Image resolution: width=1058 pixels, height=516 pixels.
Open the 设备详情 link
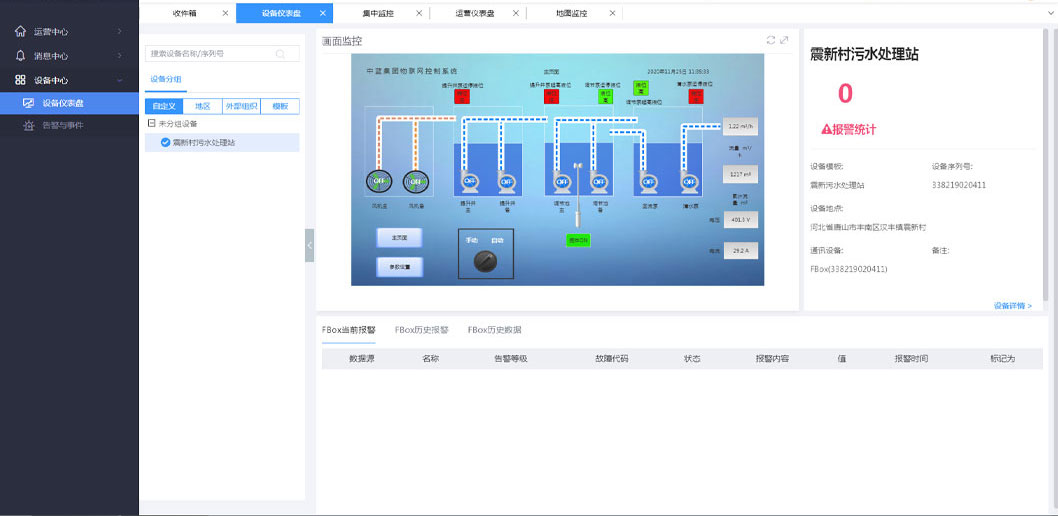pyautogui.click(x=1012, y=306)
